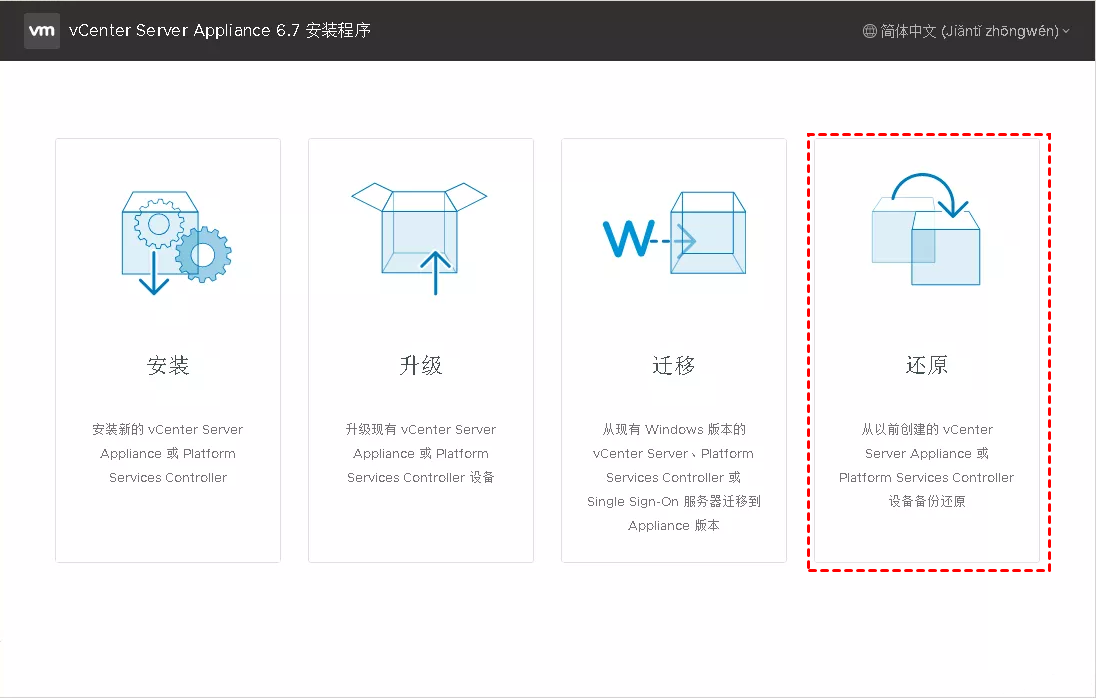The image size is (1096, 698).
Task: Click the 升级现有 vCenter Server description
Action: (x=421, y=453)
